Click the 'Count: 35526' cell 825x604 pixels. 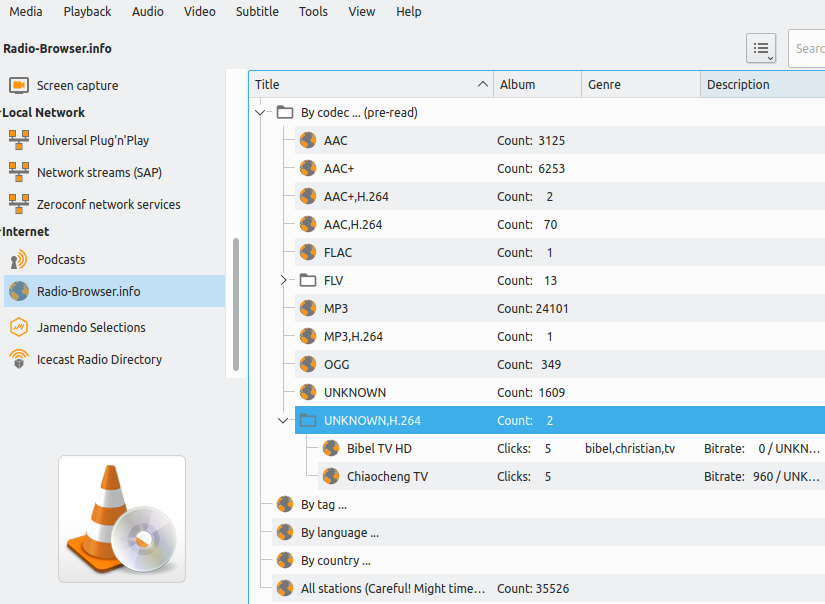click(x=532, y=588)
